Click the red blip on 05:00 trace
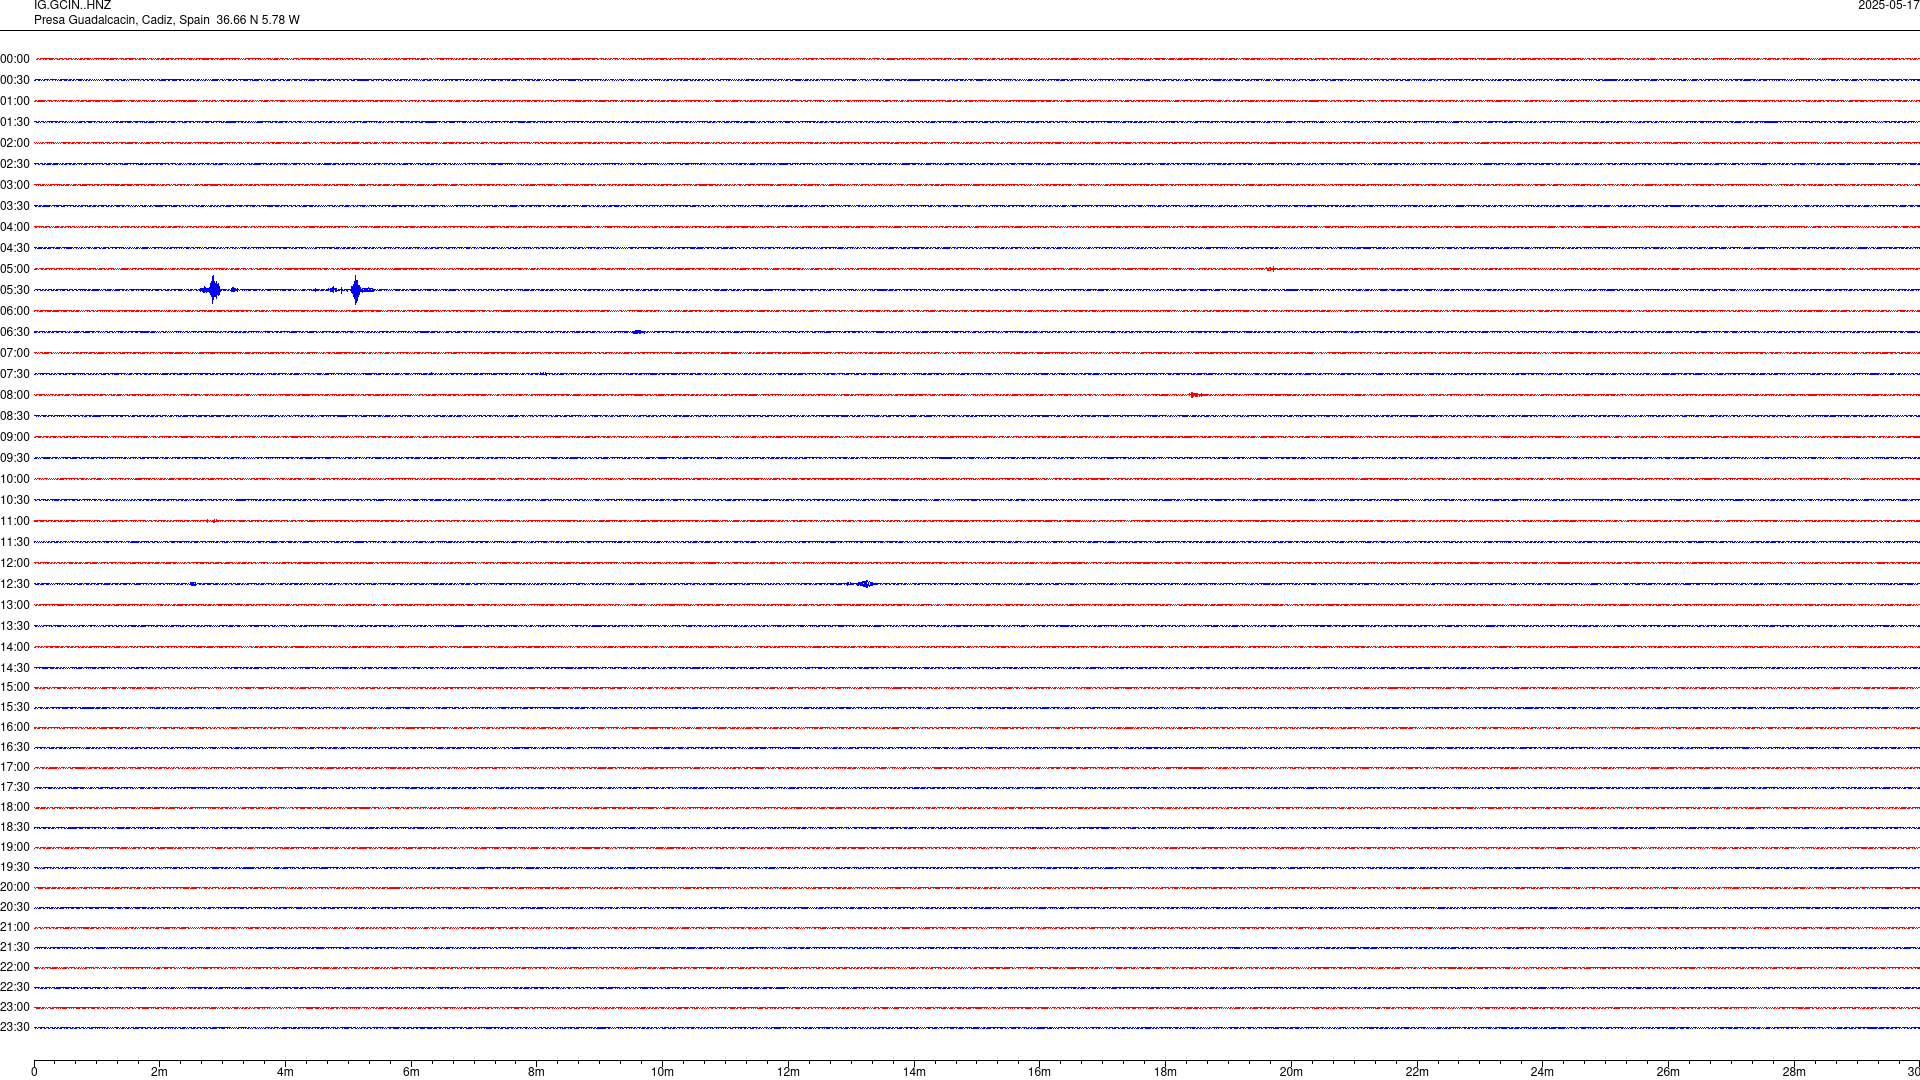 tap(1270, 269)
